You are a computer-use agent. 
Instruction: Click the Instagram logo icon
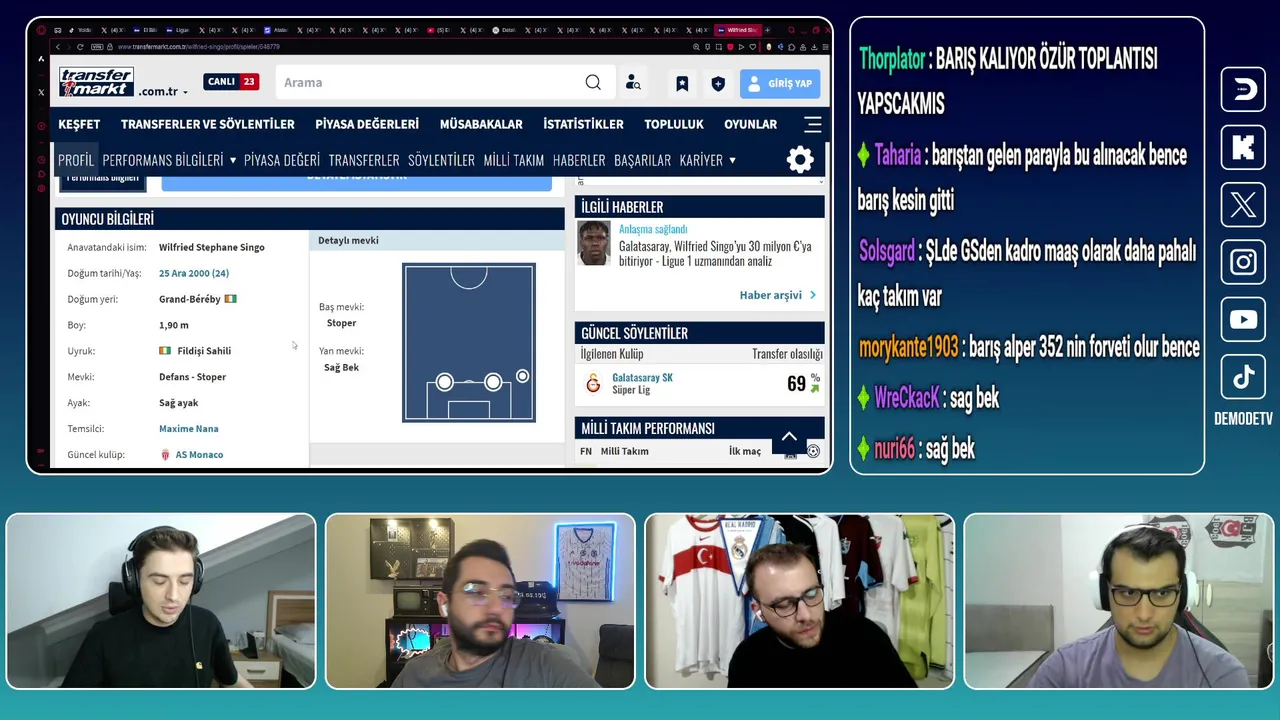tap(1243, 262)
